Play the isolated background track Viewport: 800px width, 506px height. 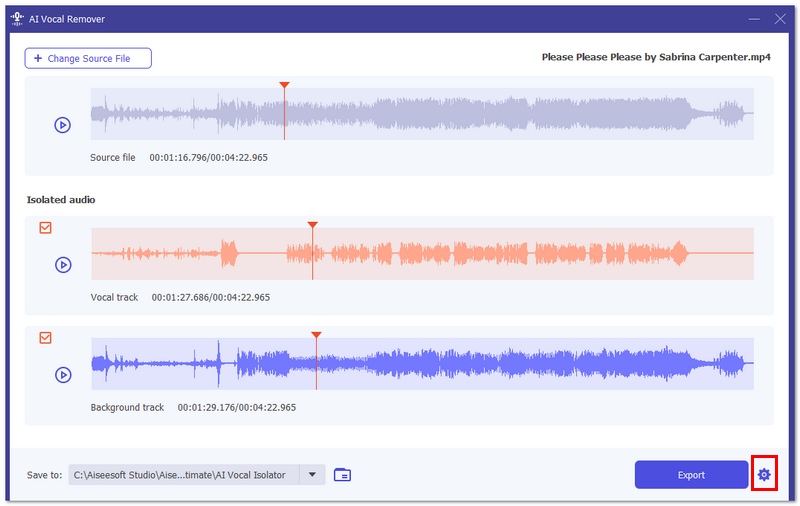tap(62, 375)
